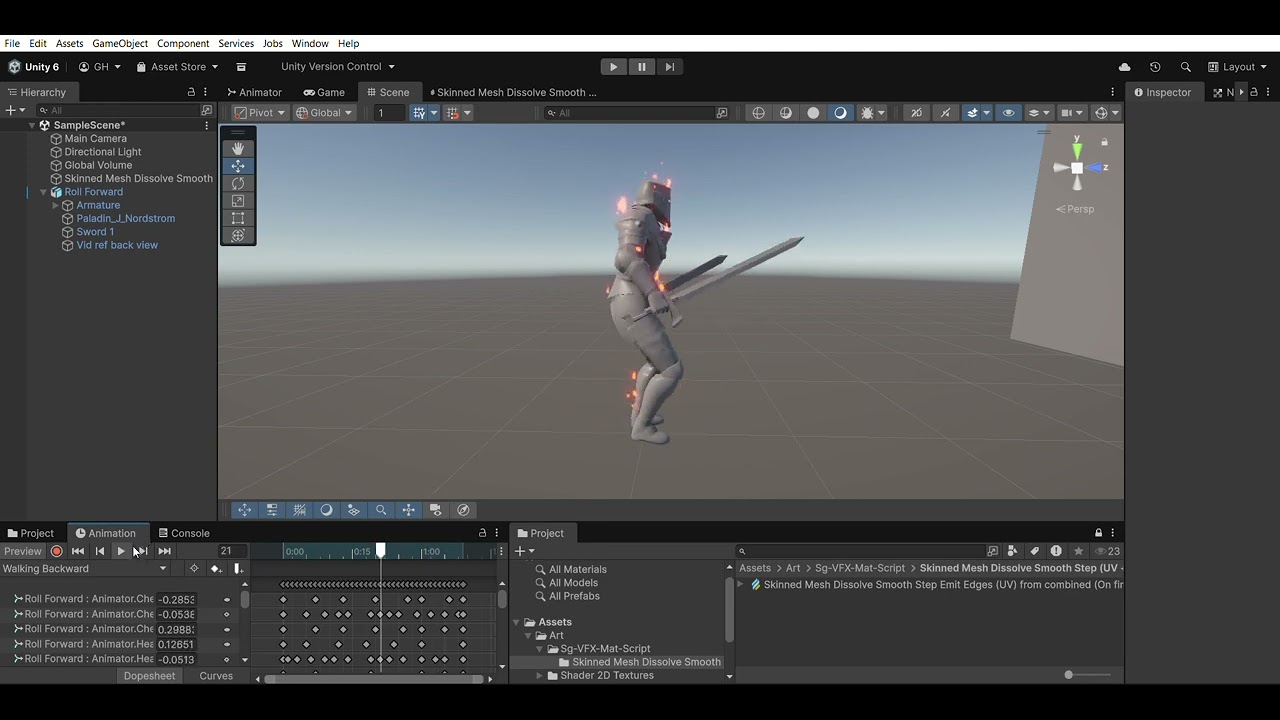The image size is (1280, 720).
Task: Toggle scene gizmos visibility eye
Action: (1008, 113)
